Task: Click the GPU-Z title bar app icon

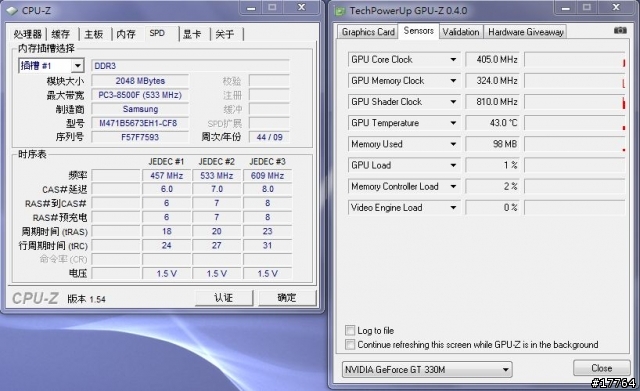Action: pyautogui.click(x=340, y=11)
